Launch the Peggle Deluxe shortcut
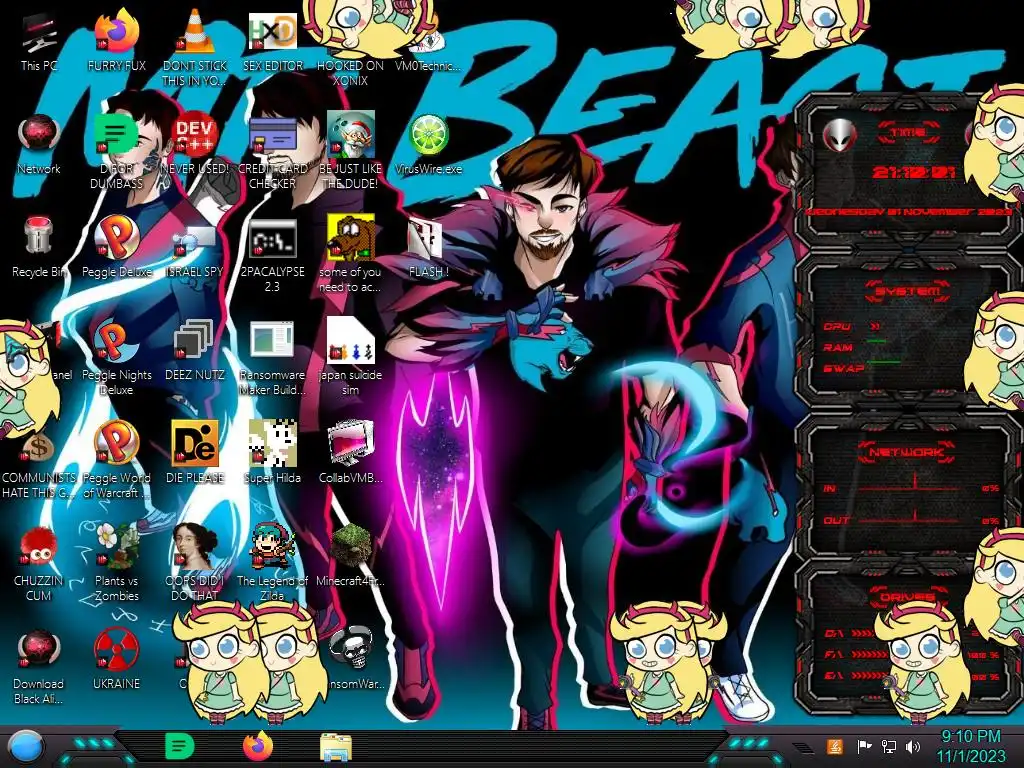 coord(116,248)
